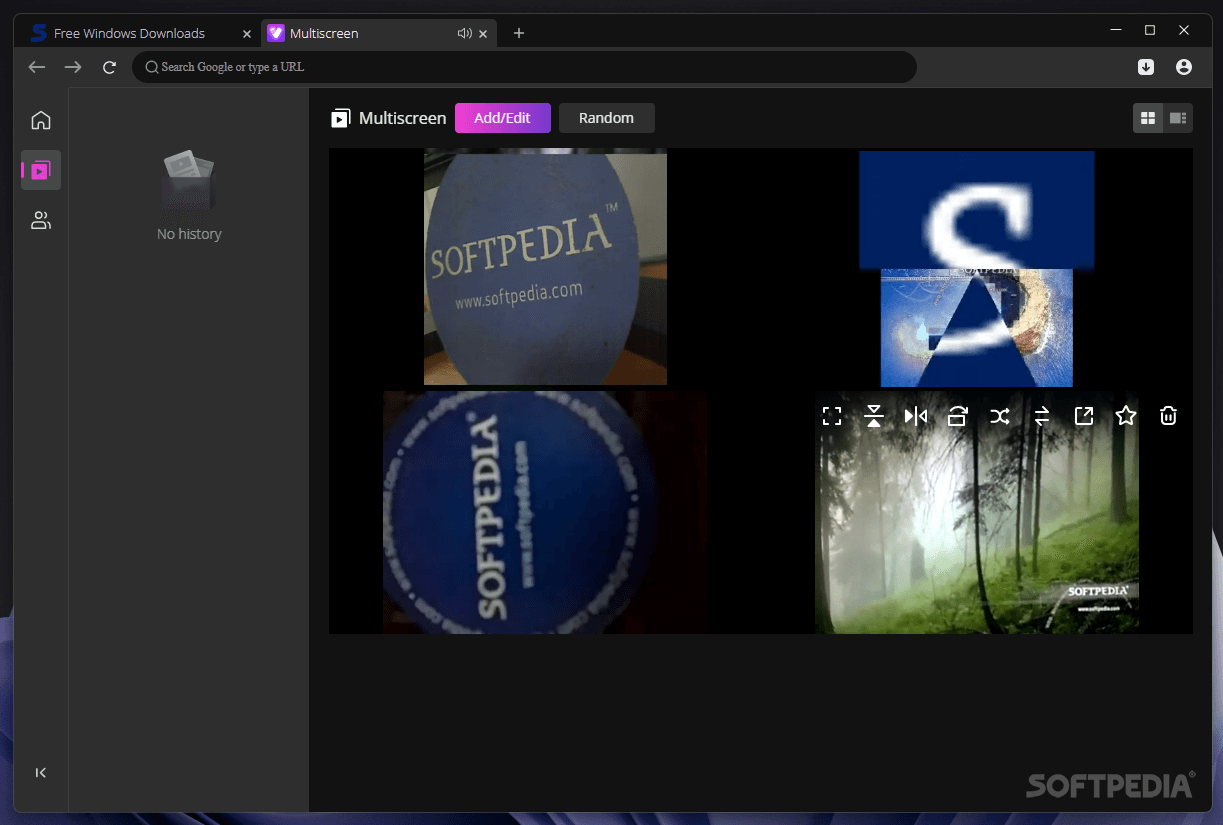Click the Multiscreen heading icon
The height and width of the screenshot is (825, 1223).
(341, 118)
